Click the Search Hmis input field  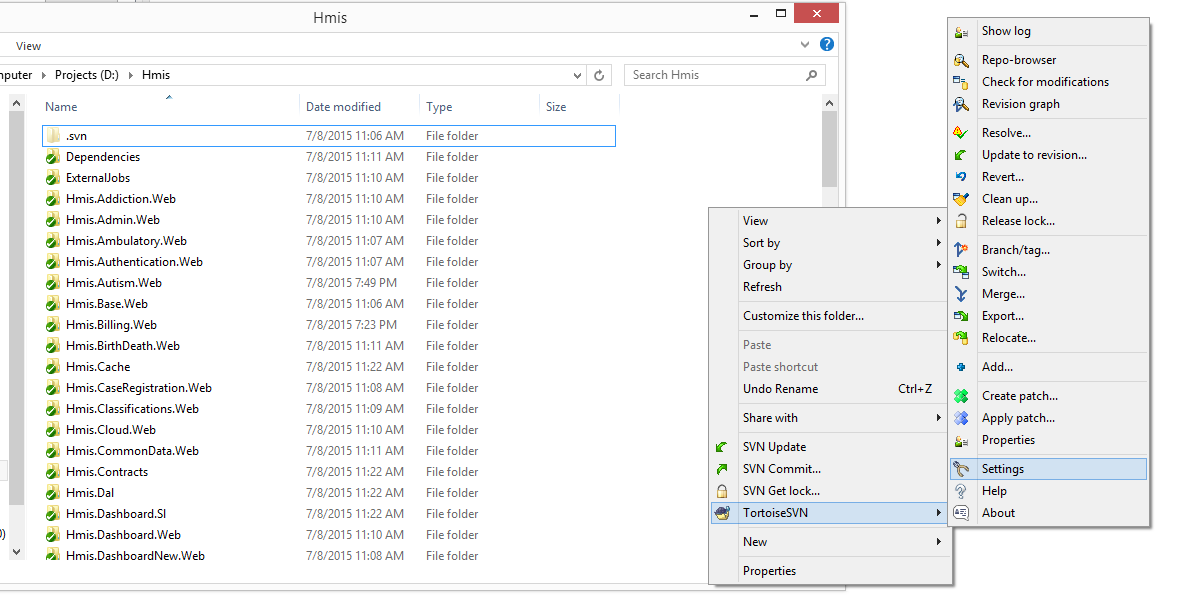(714, 75)
